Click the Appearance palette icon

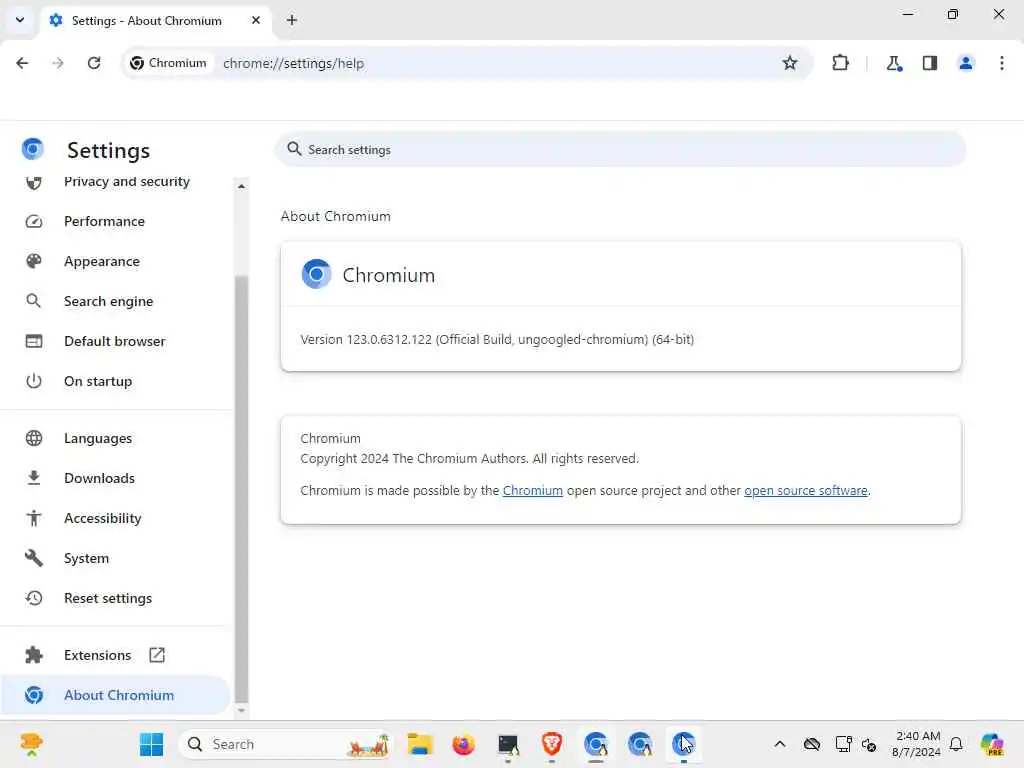click(x=34, y=261)
